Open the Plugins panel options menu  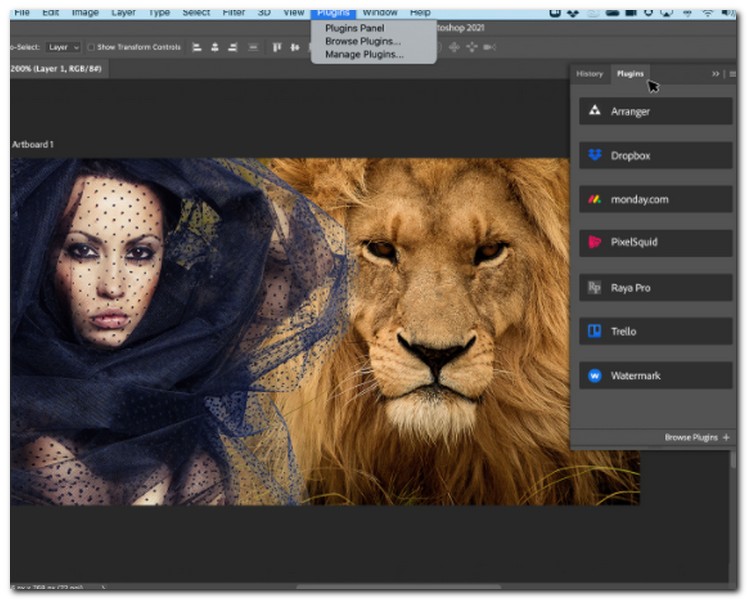click(732, 74)
